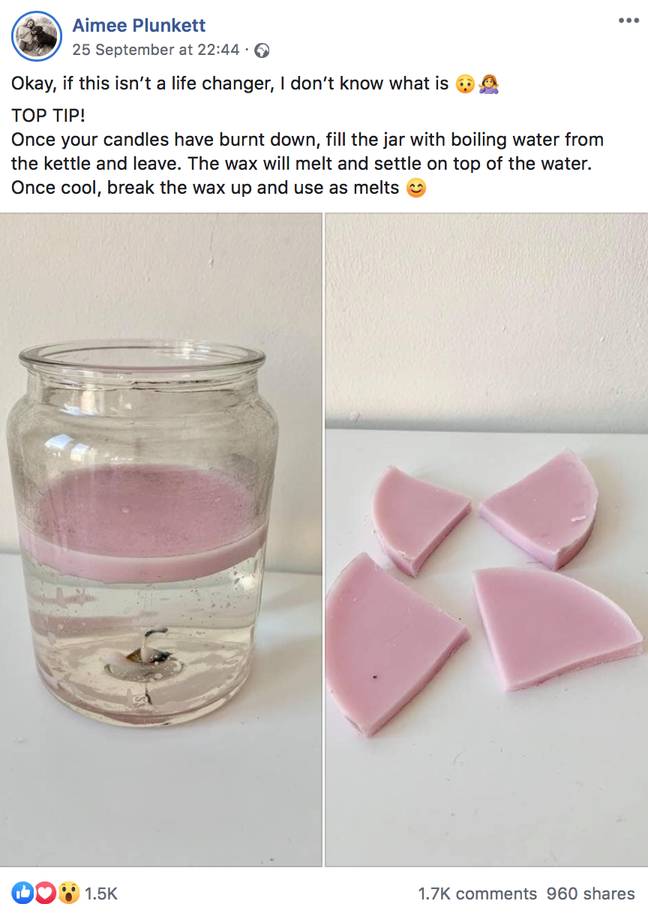Click the surprised face emoji in post text
Viewport: 648px width, 917px height.
466,85
